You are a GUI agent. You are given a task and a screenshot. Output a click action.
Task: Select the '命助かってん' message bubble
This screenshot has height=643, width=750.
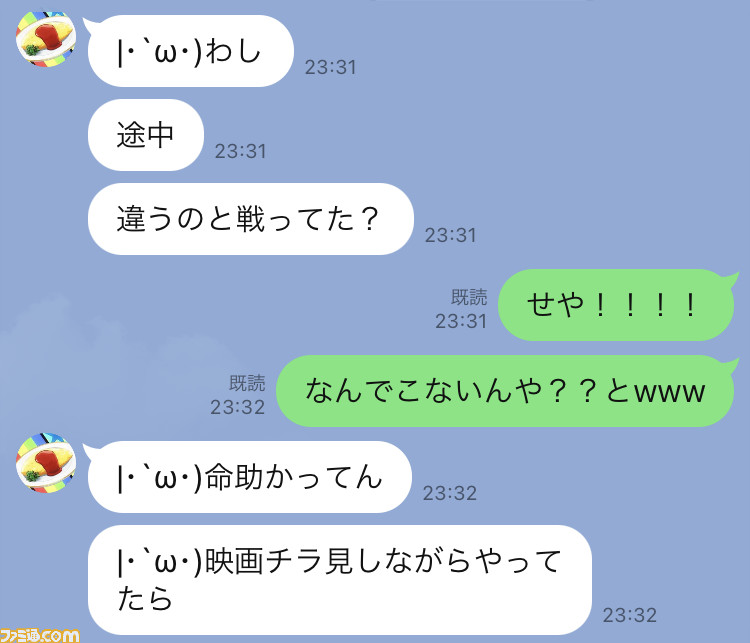click(250, 477)
